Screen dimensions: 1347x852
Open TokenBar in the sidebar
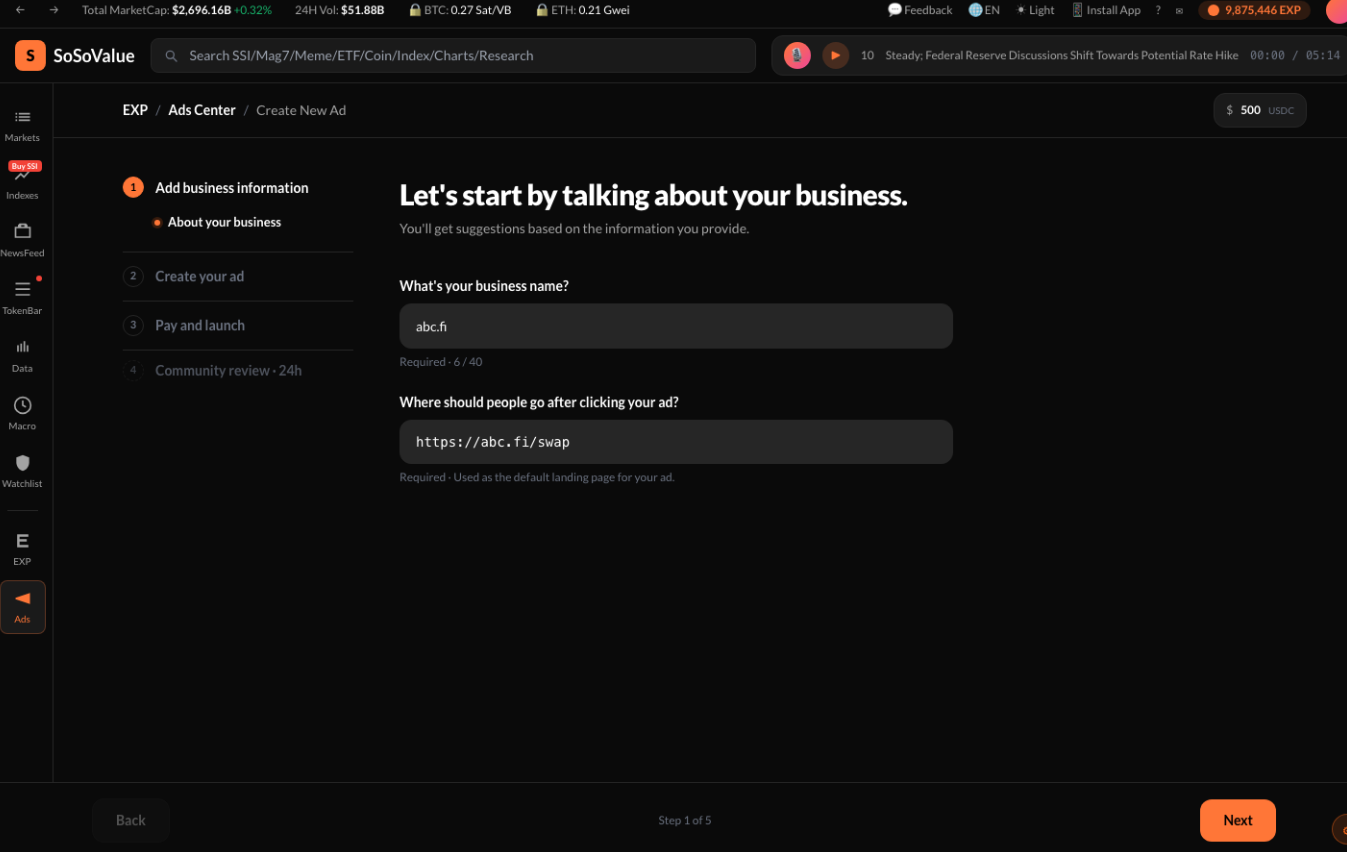(22, 297)
